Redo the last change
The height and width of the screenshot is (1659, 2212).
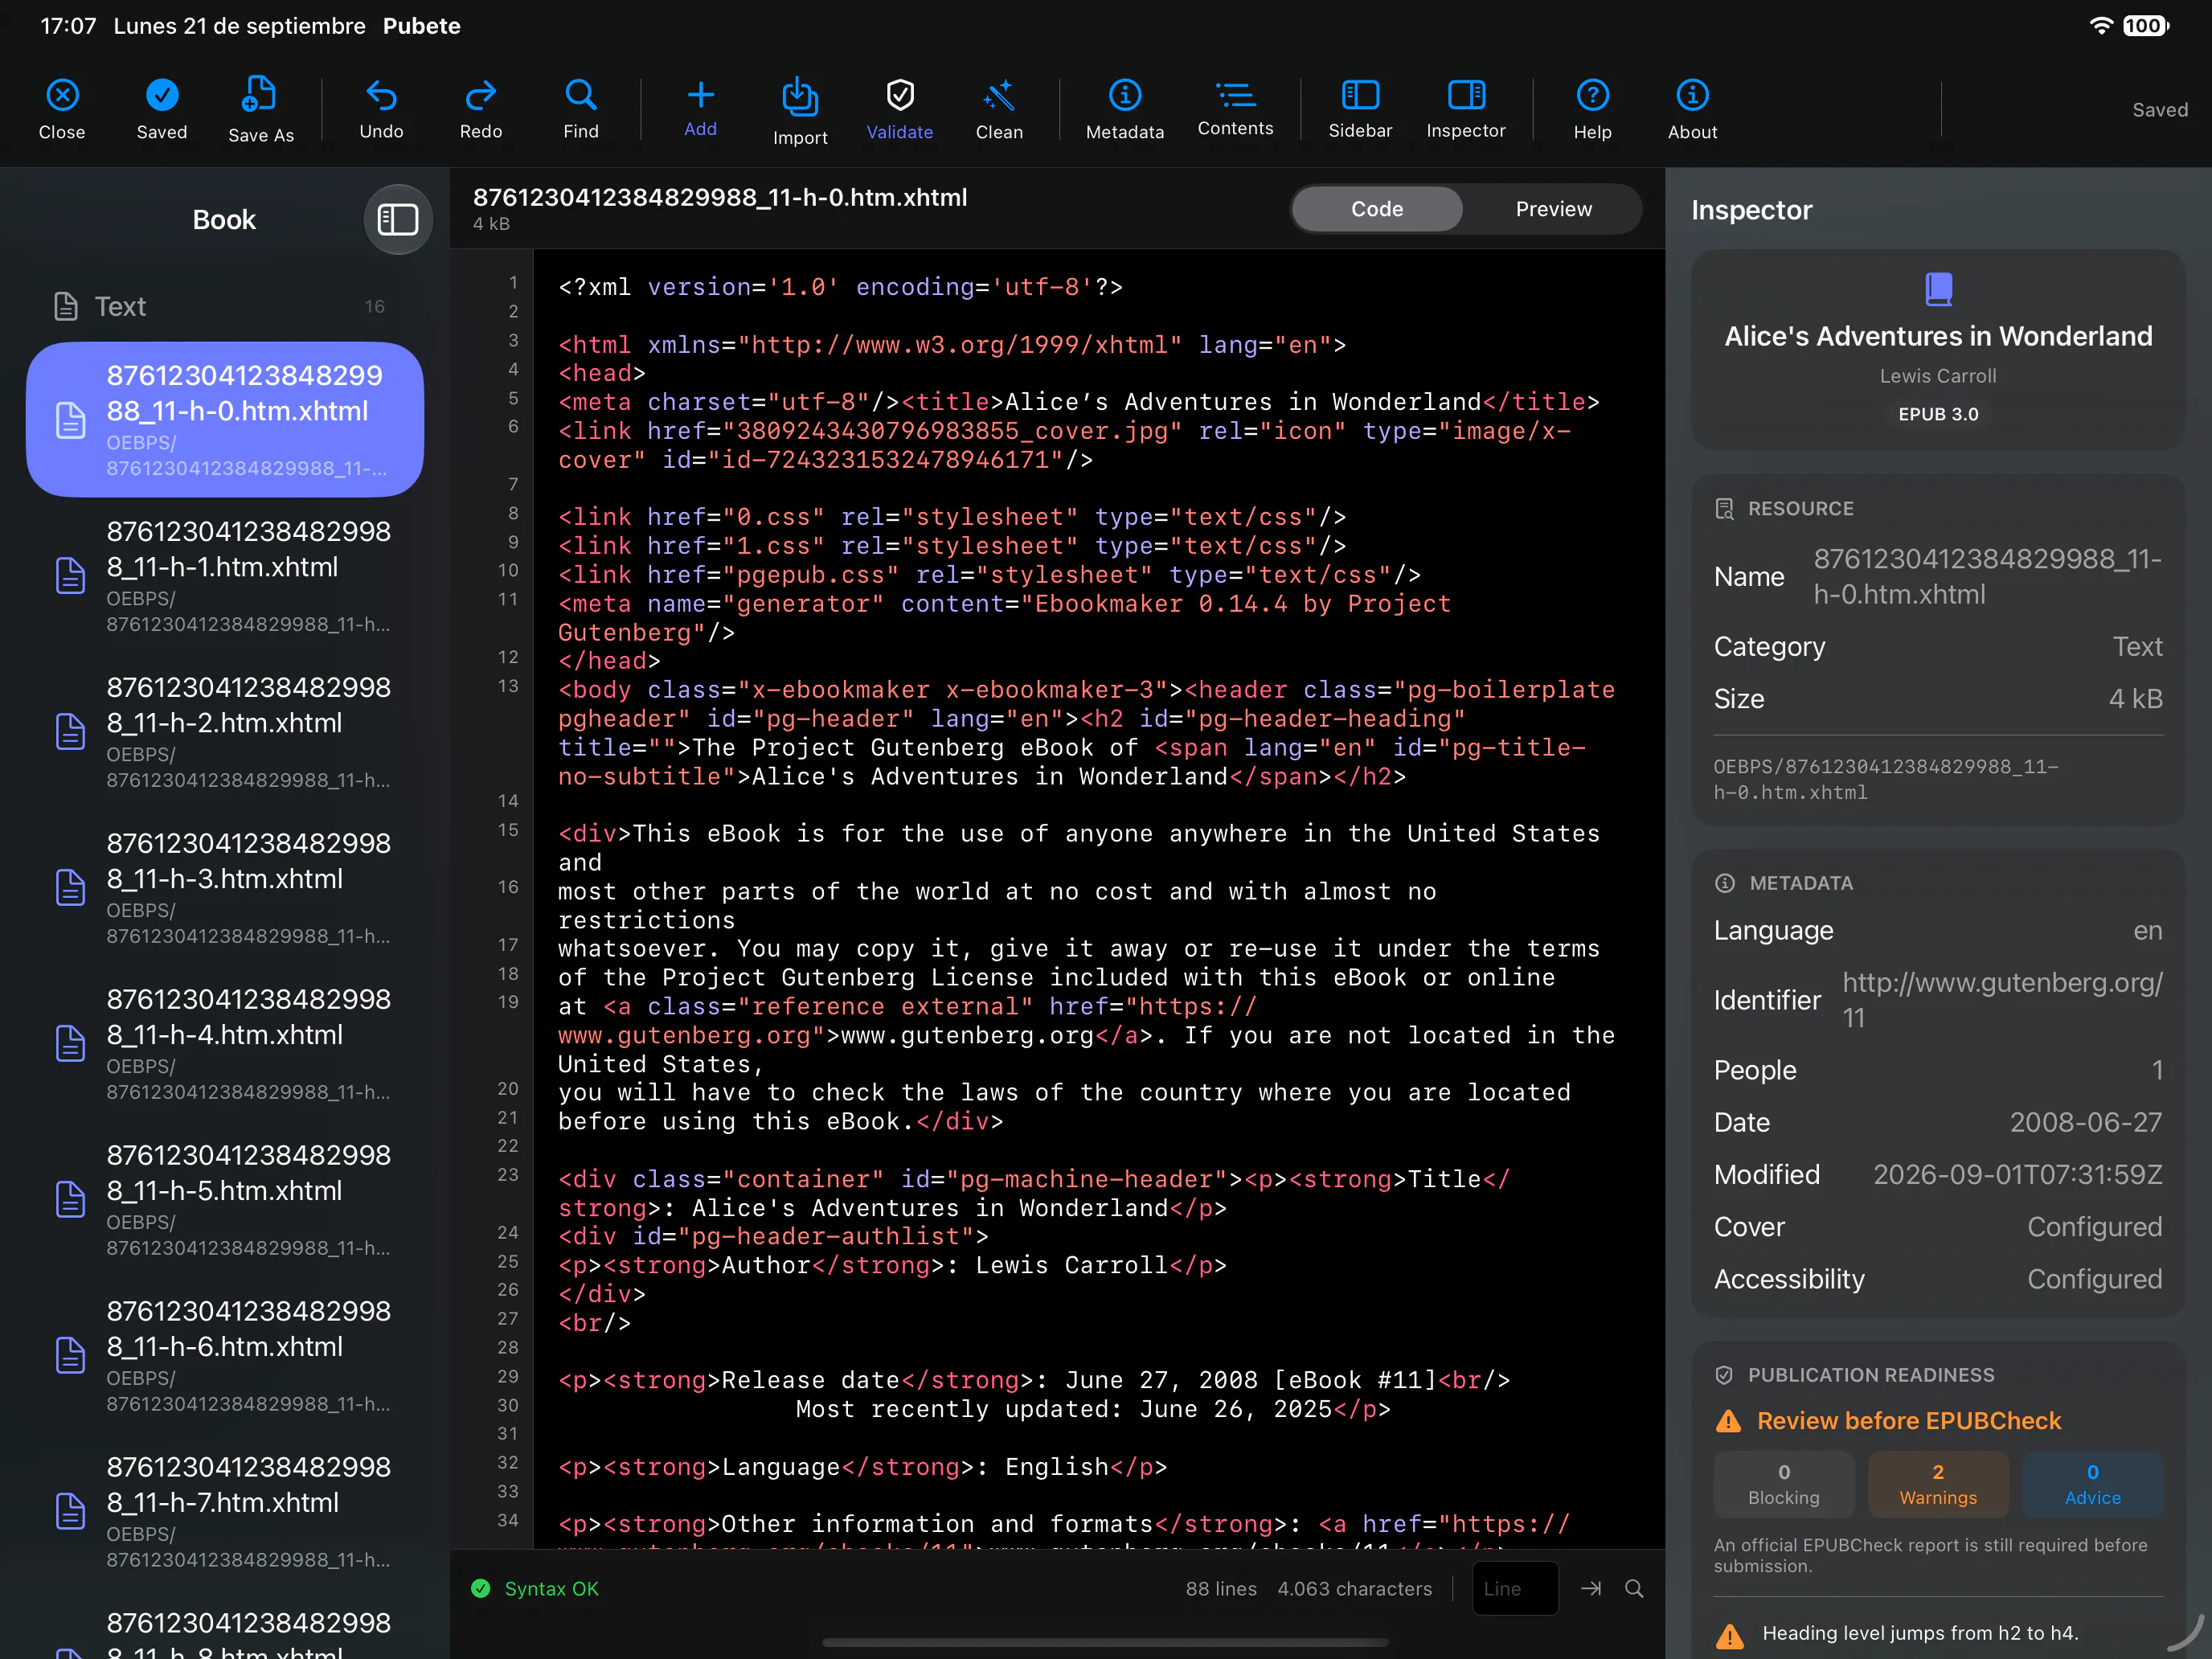[481, 109]
